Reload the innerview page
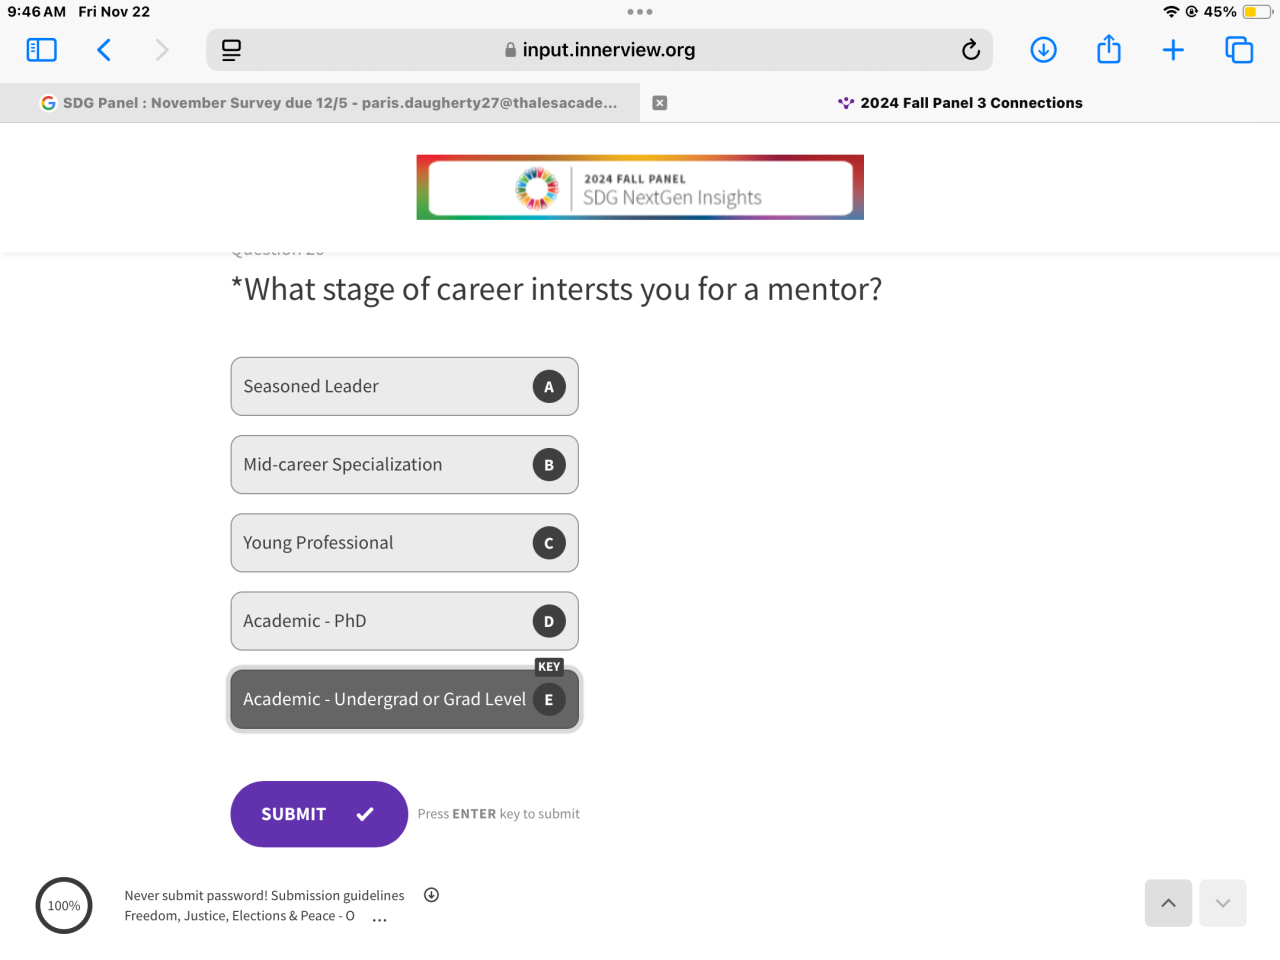 [970, 50]
